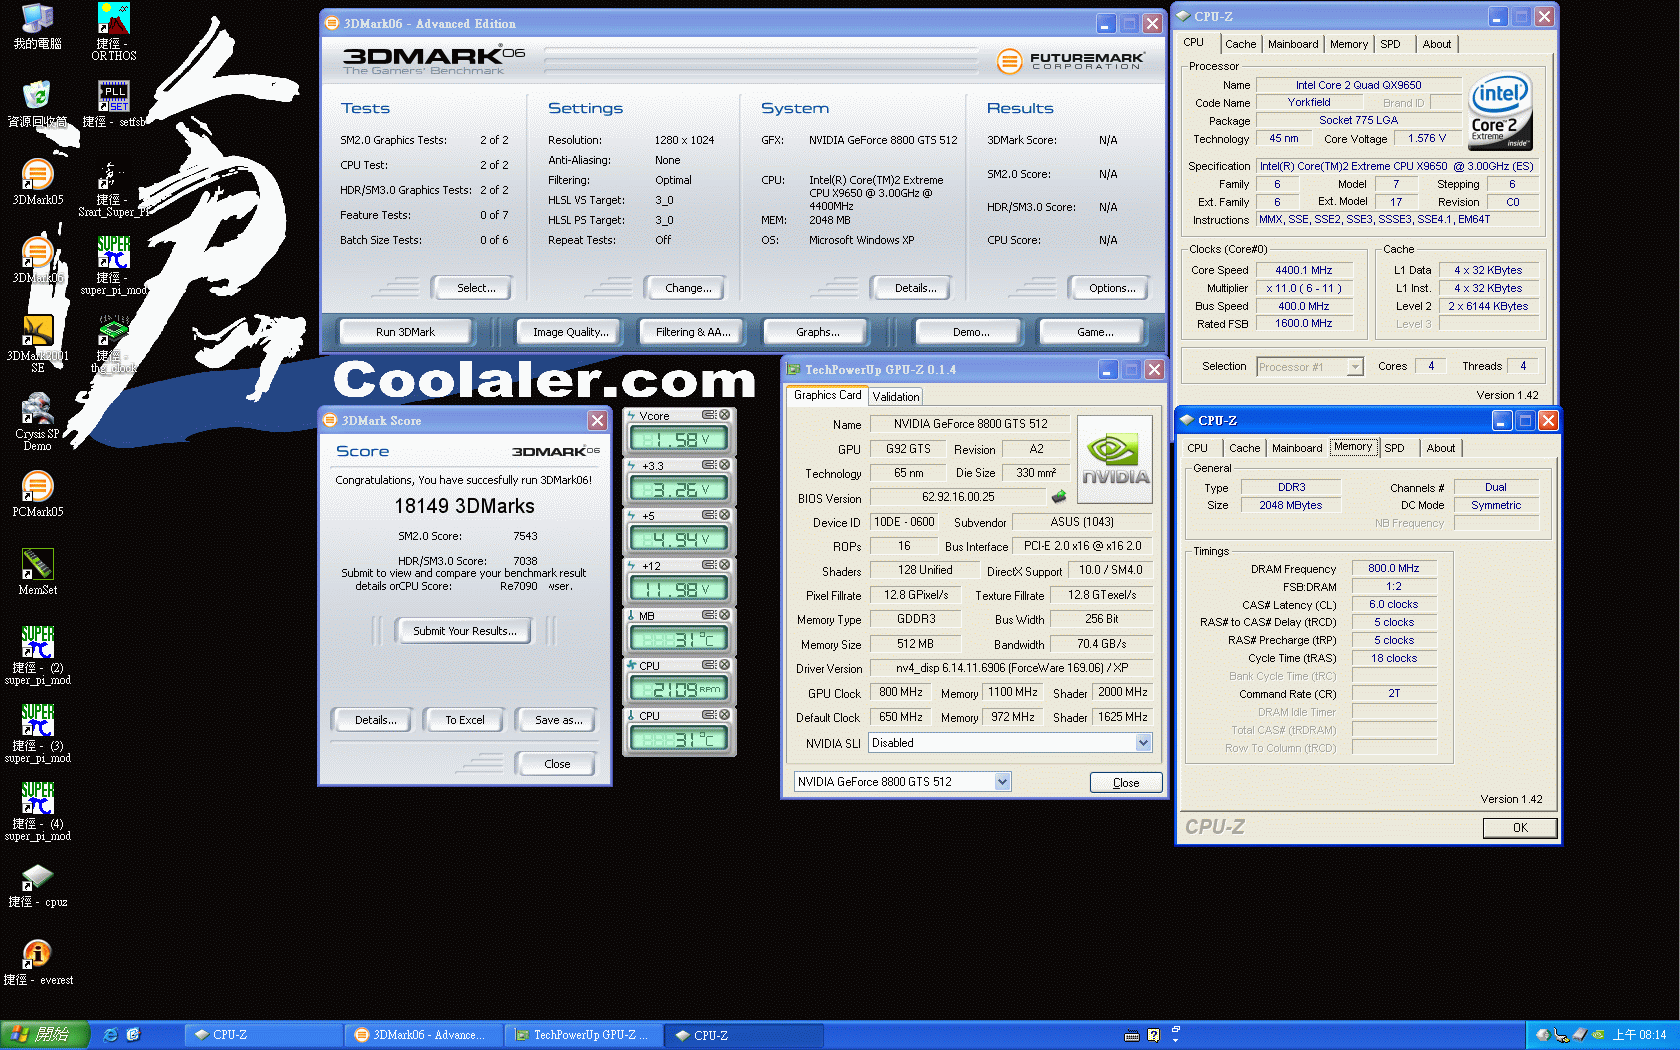
Task: Open the CPU tab in lower CPU-Z window
Action: (1198, 448)
